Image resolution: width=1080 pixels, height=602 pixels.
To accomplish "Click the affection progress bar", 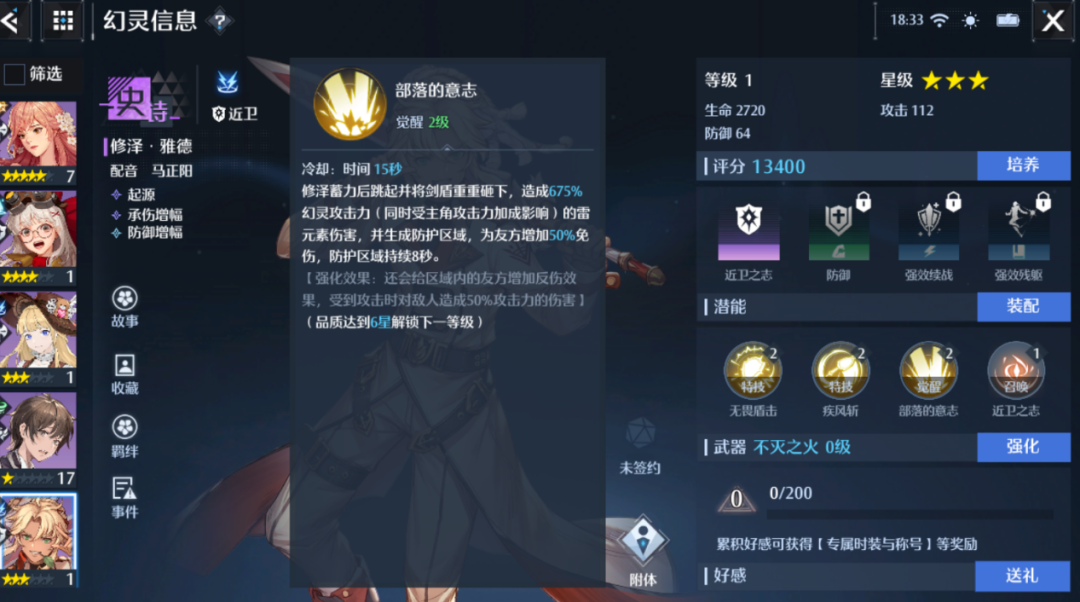I will coord(909,514).
